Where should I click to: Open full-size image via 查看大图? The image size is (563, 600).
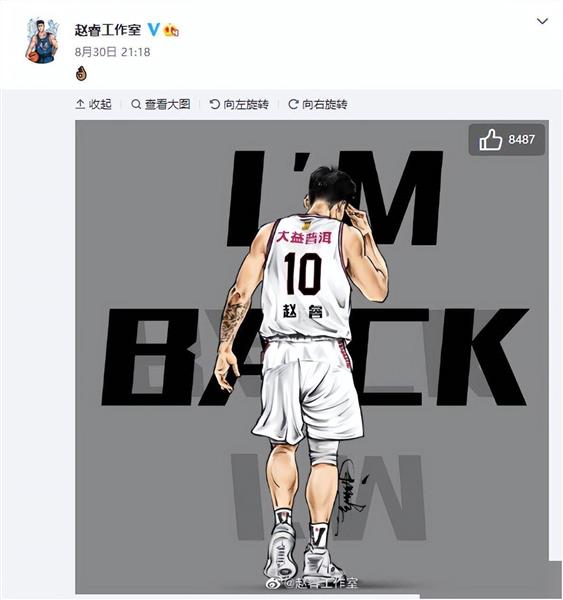[x=161, y=104]
